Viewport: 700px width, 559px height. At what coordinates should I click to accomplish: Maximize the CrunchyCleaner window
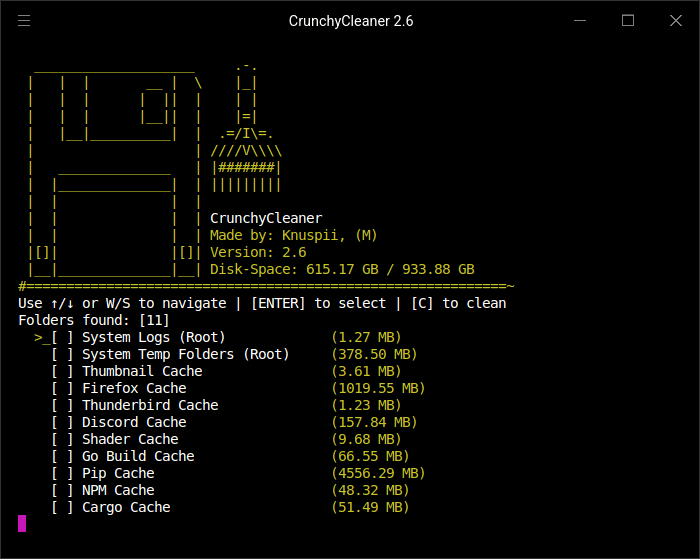pos(628,21)
